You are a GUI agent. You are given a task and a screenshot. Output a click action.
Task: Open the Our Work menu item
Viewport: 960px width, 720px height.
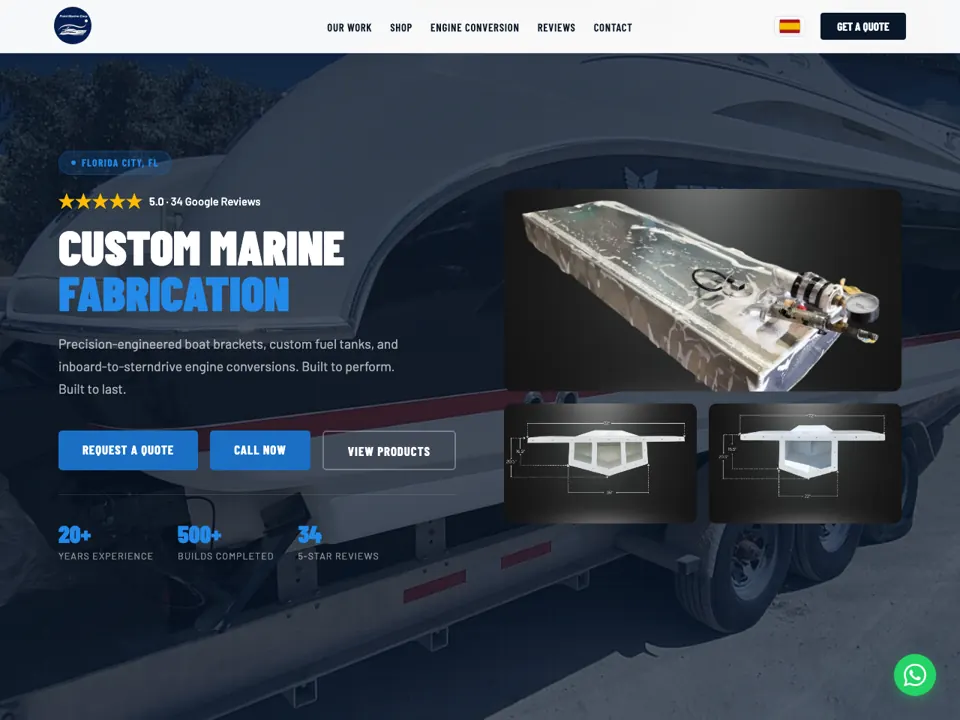pyautogui.click(x=349, y=28)
